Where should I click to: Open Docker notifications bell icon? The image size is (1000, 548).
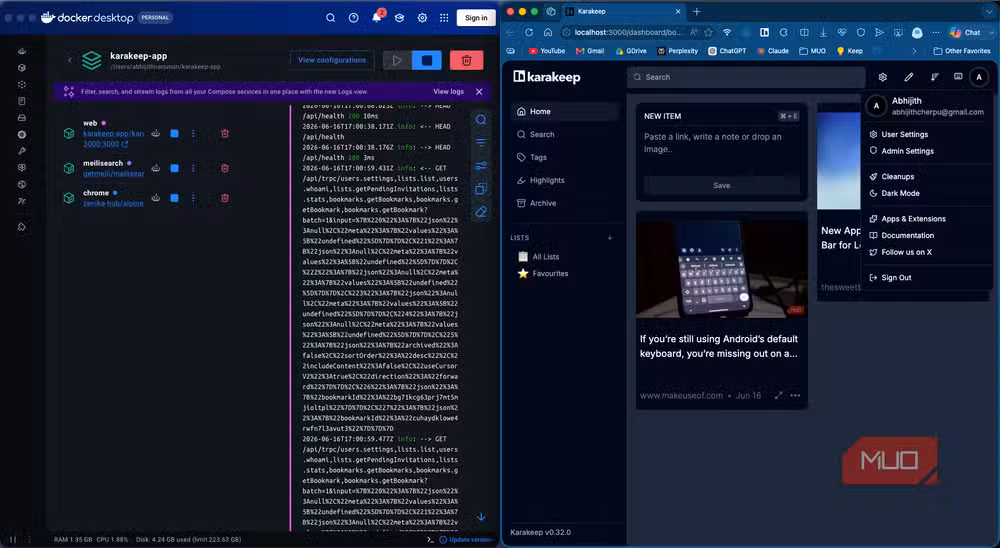point(377,17)
